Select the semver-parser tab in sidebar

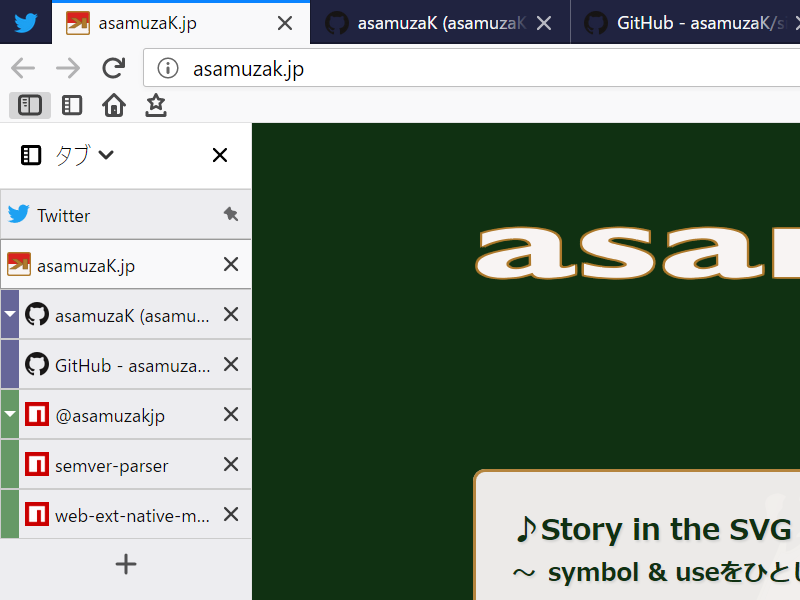(x=111, y=465)
